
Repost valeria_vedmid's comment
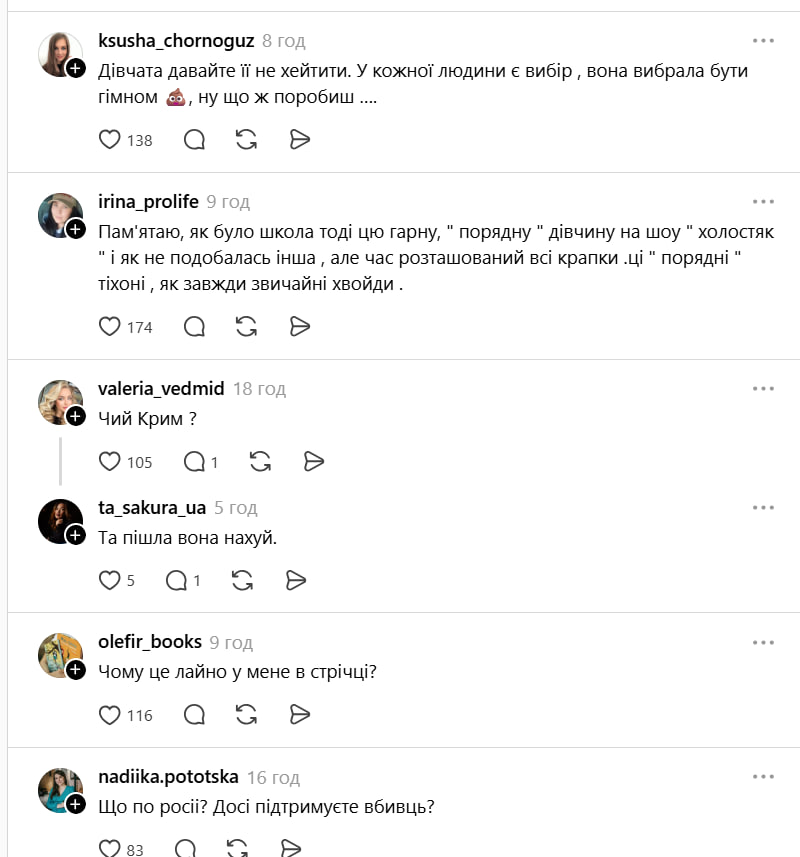(260, 461)
